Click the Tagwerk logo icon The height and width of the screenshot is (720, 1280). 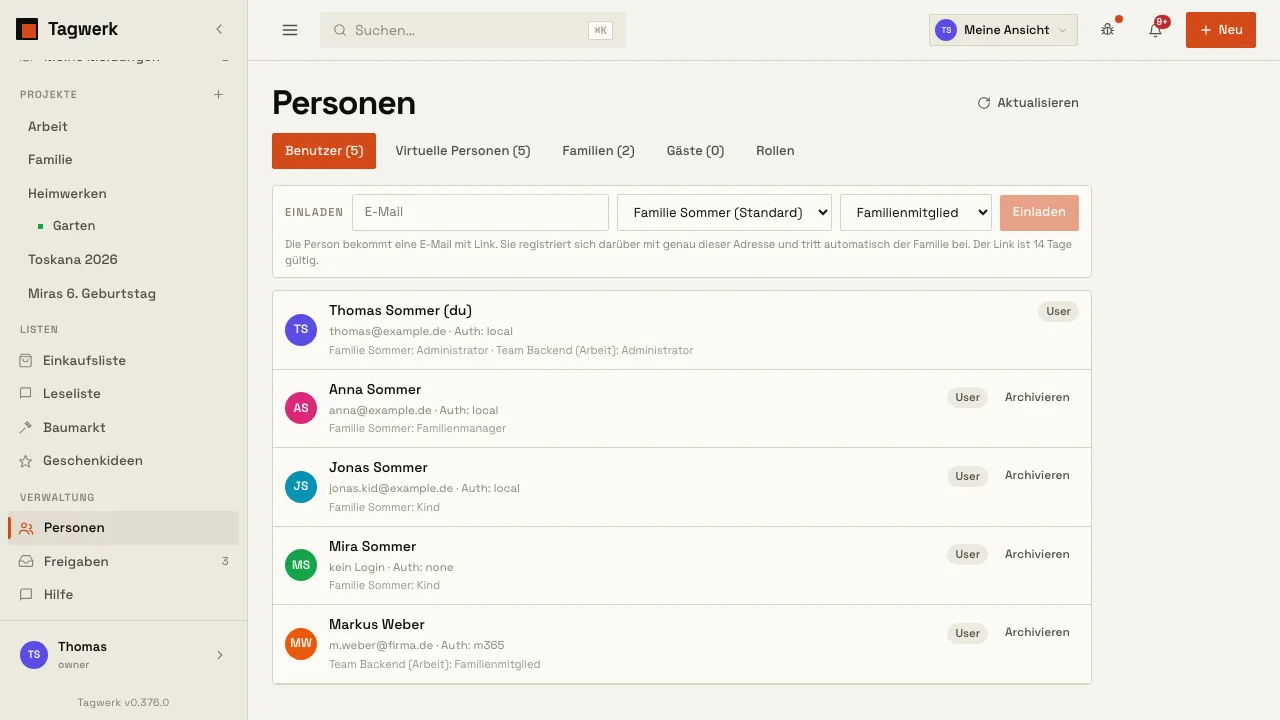[27, 30]
